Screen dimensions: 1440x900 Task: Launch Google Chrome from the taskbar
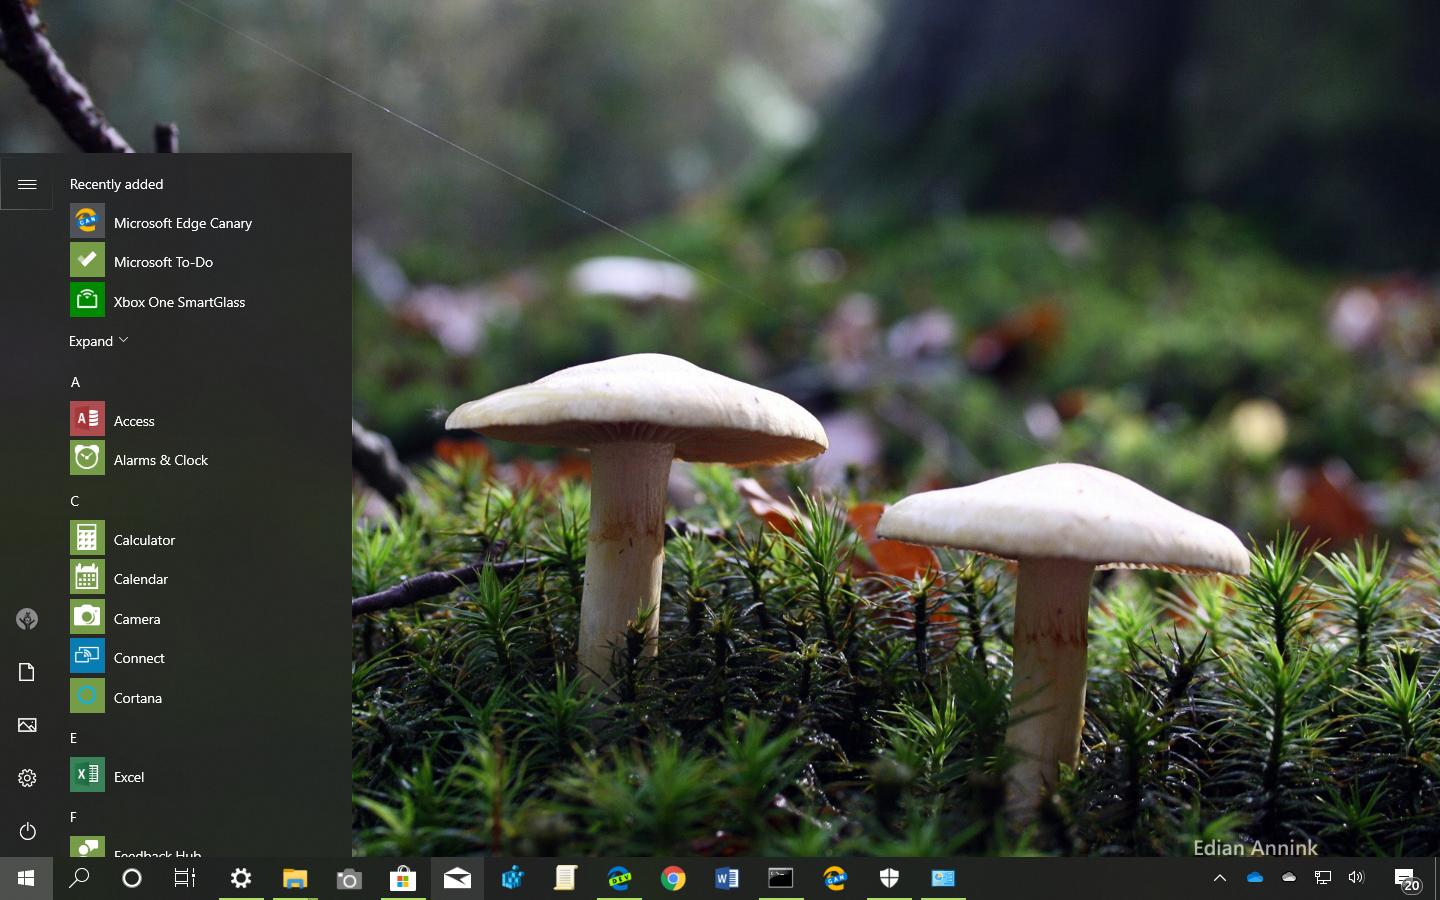click(x=673, y=878)
